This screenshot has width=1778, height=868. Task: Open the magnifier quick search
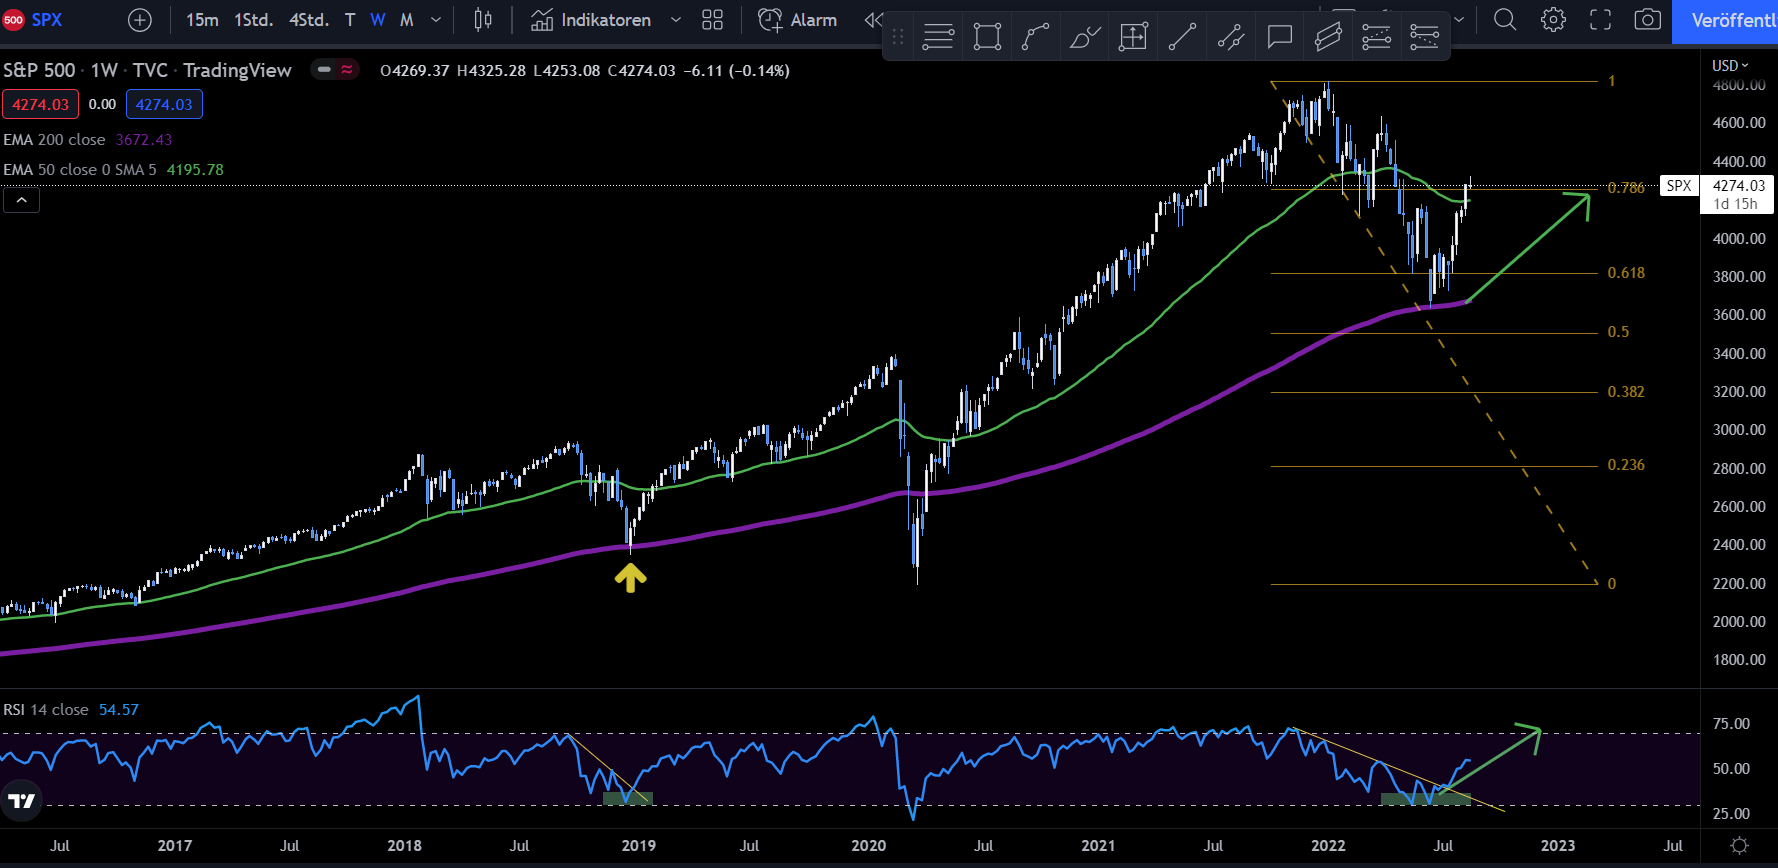[x=1505, y=20]
